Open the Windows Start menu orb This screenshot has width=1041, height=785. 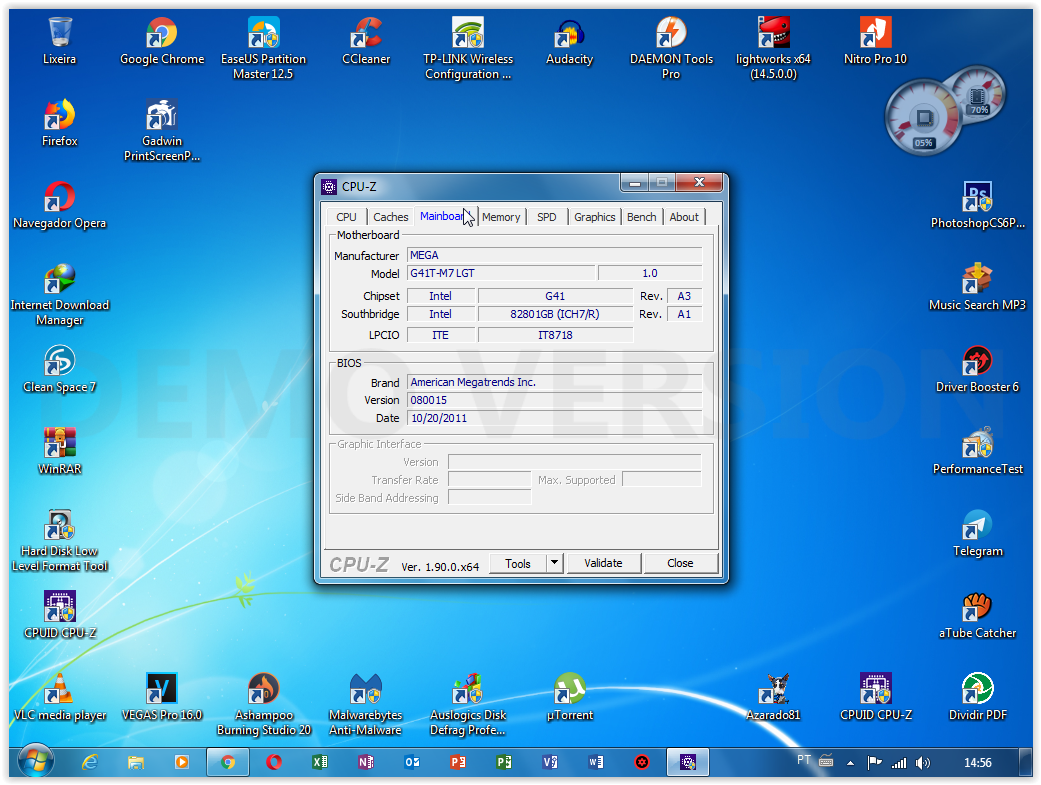pos(36,761)
